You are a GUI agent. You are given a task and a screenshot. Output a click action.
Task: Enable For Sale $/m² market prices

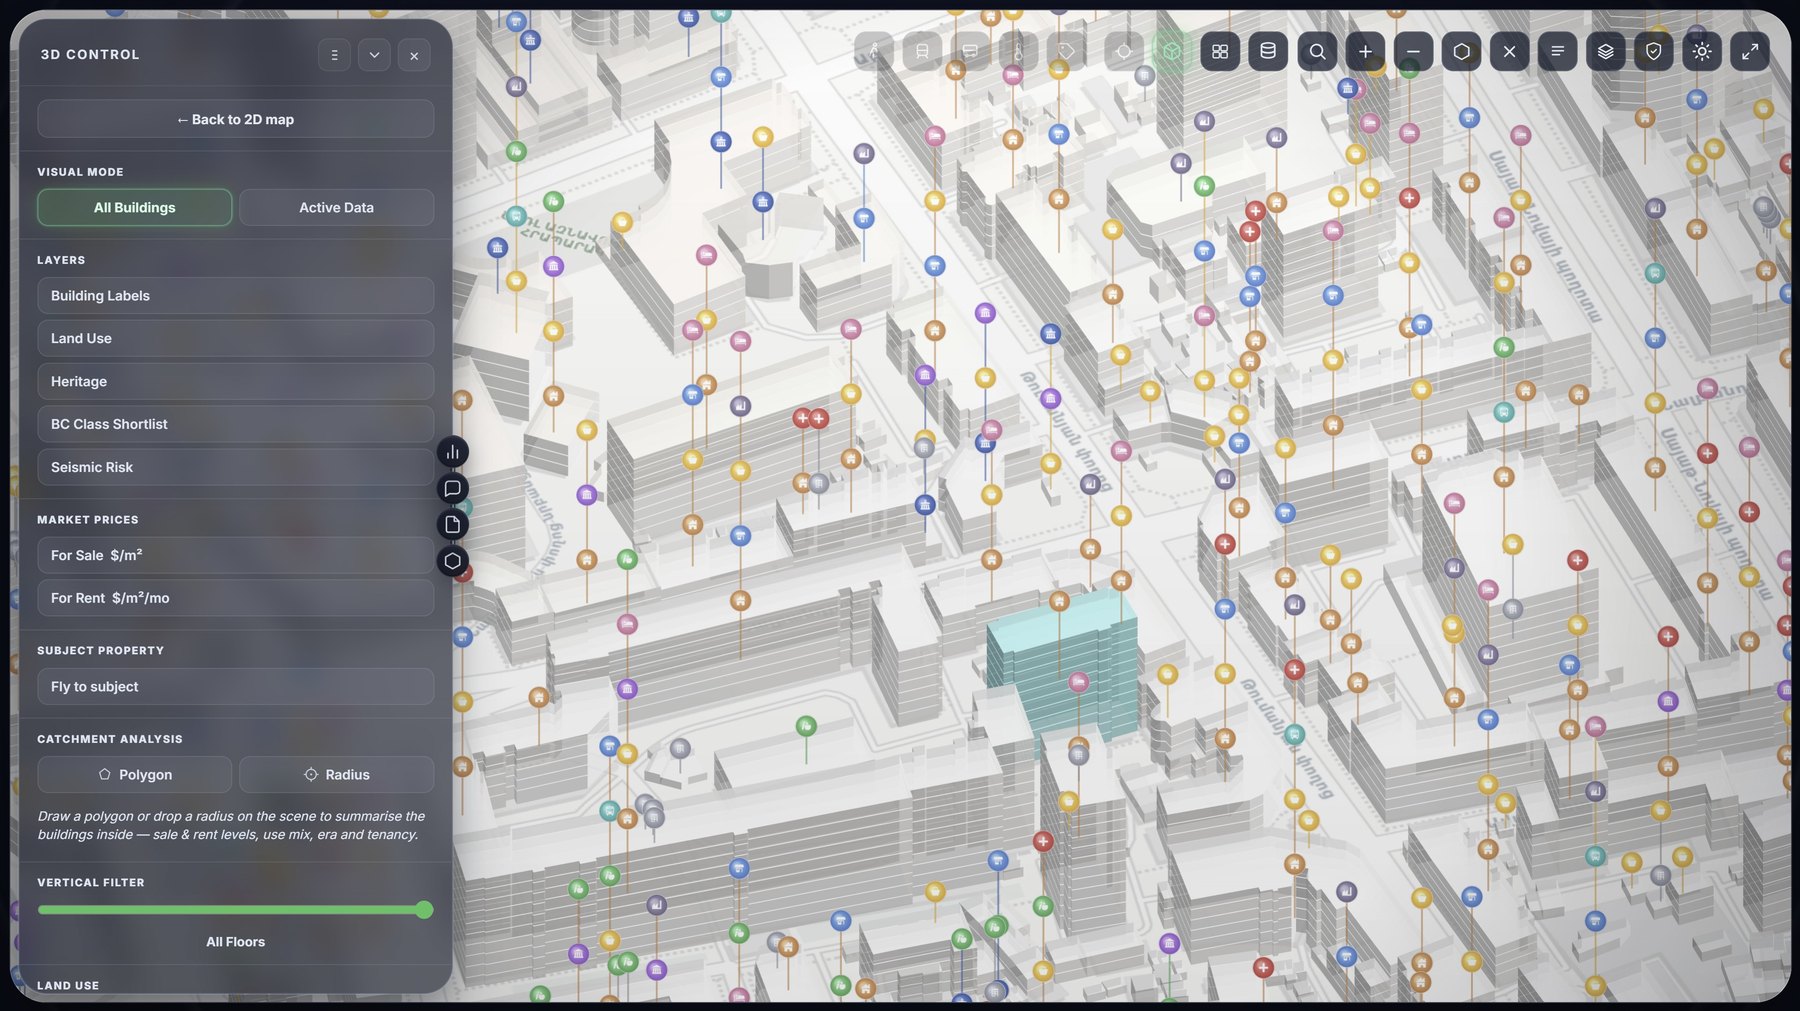click(x=236, y=555)
